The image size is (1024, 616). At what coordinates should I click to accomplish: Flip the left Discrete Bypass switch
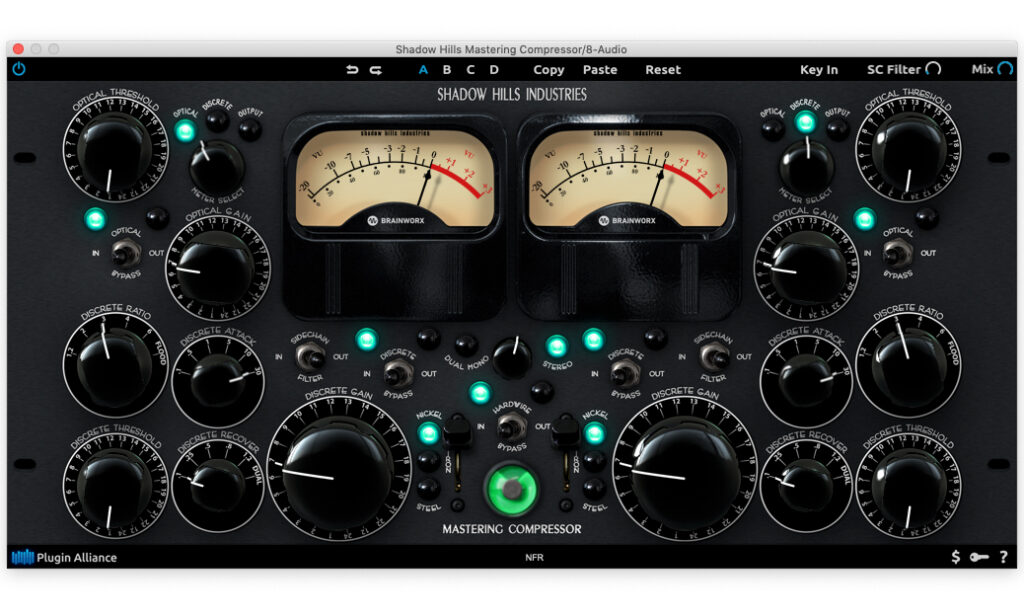click(x=398, y=374)
